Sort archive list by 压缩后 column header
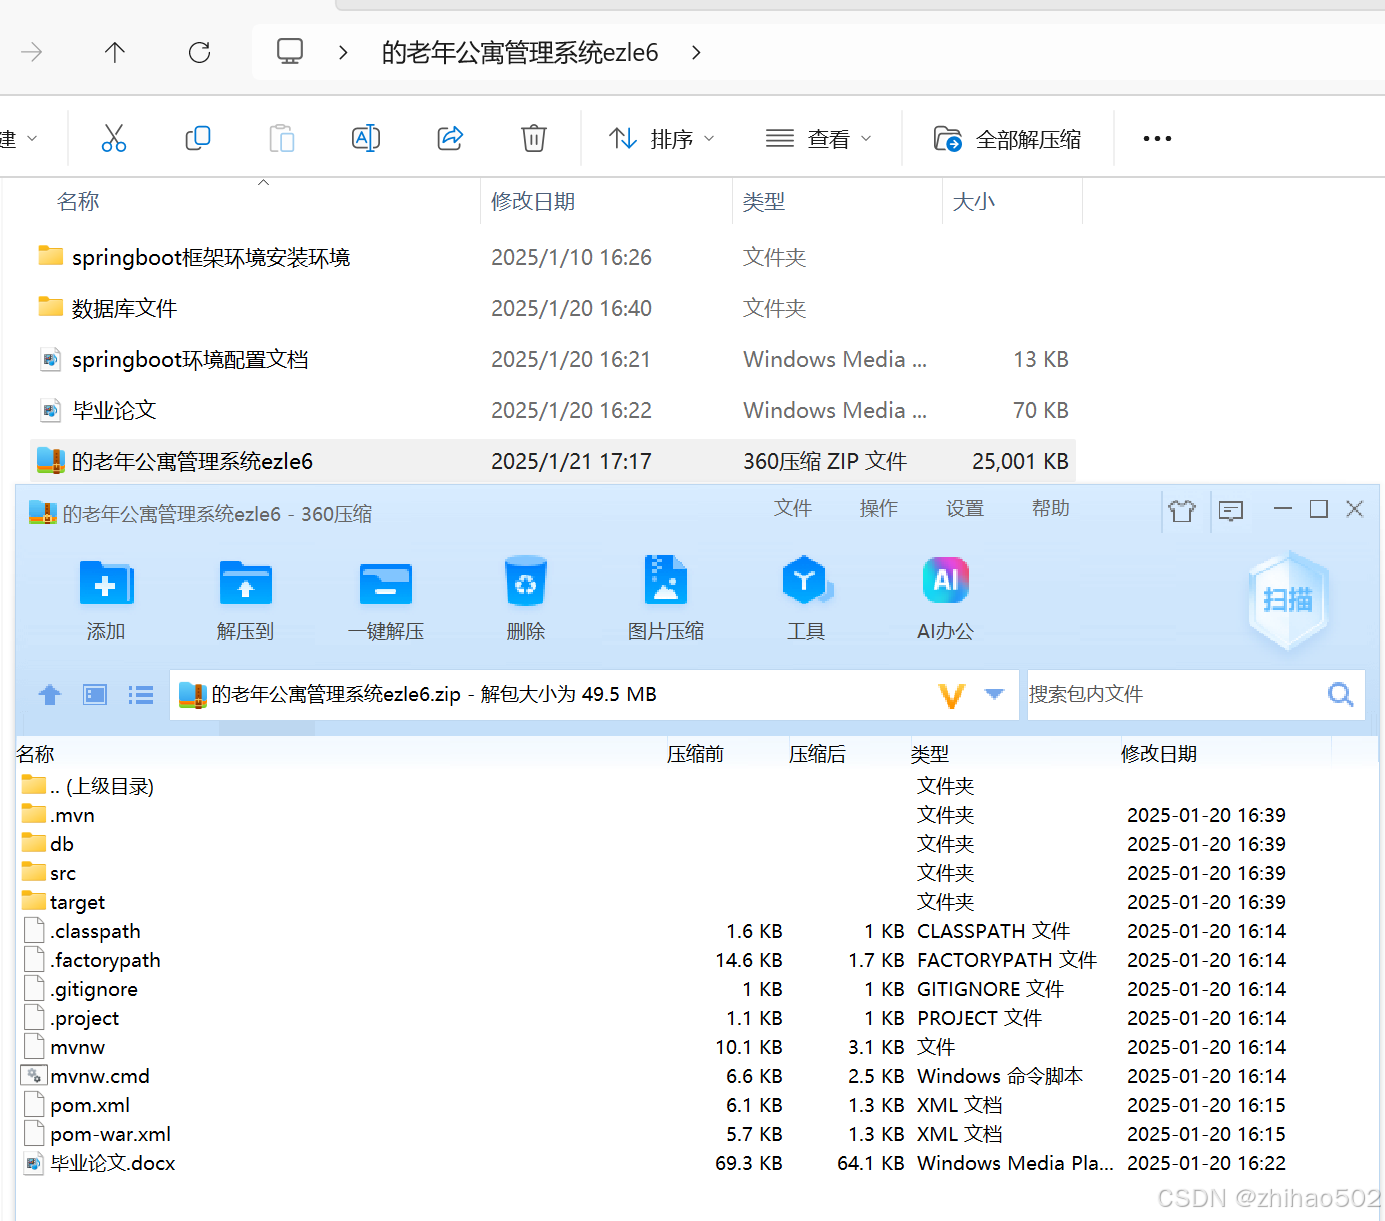Image resolution: width=1385 pixels, height=1221 pixels. pyautogui.click(x=818, y=754)
